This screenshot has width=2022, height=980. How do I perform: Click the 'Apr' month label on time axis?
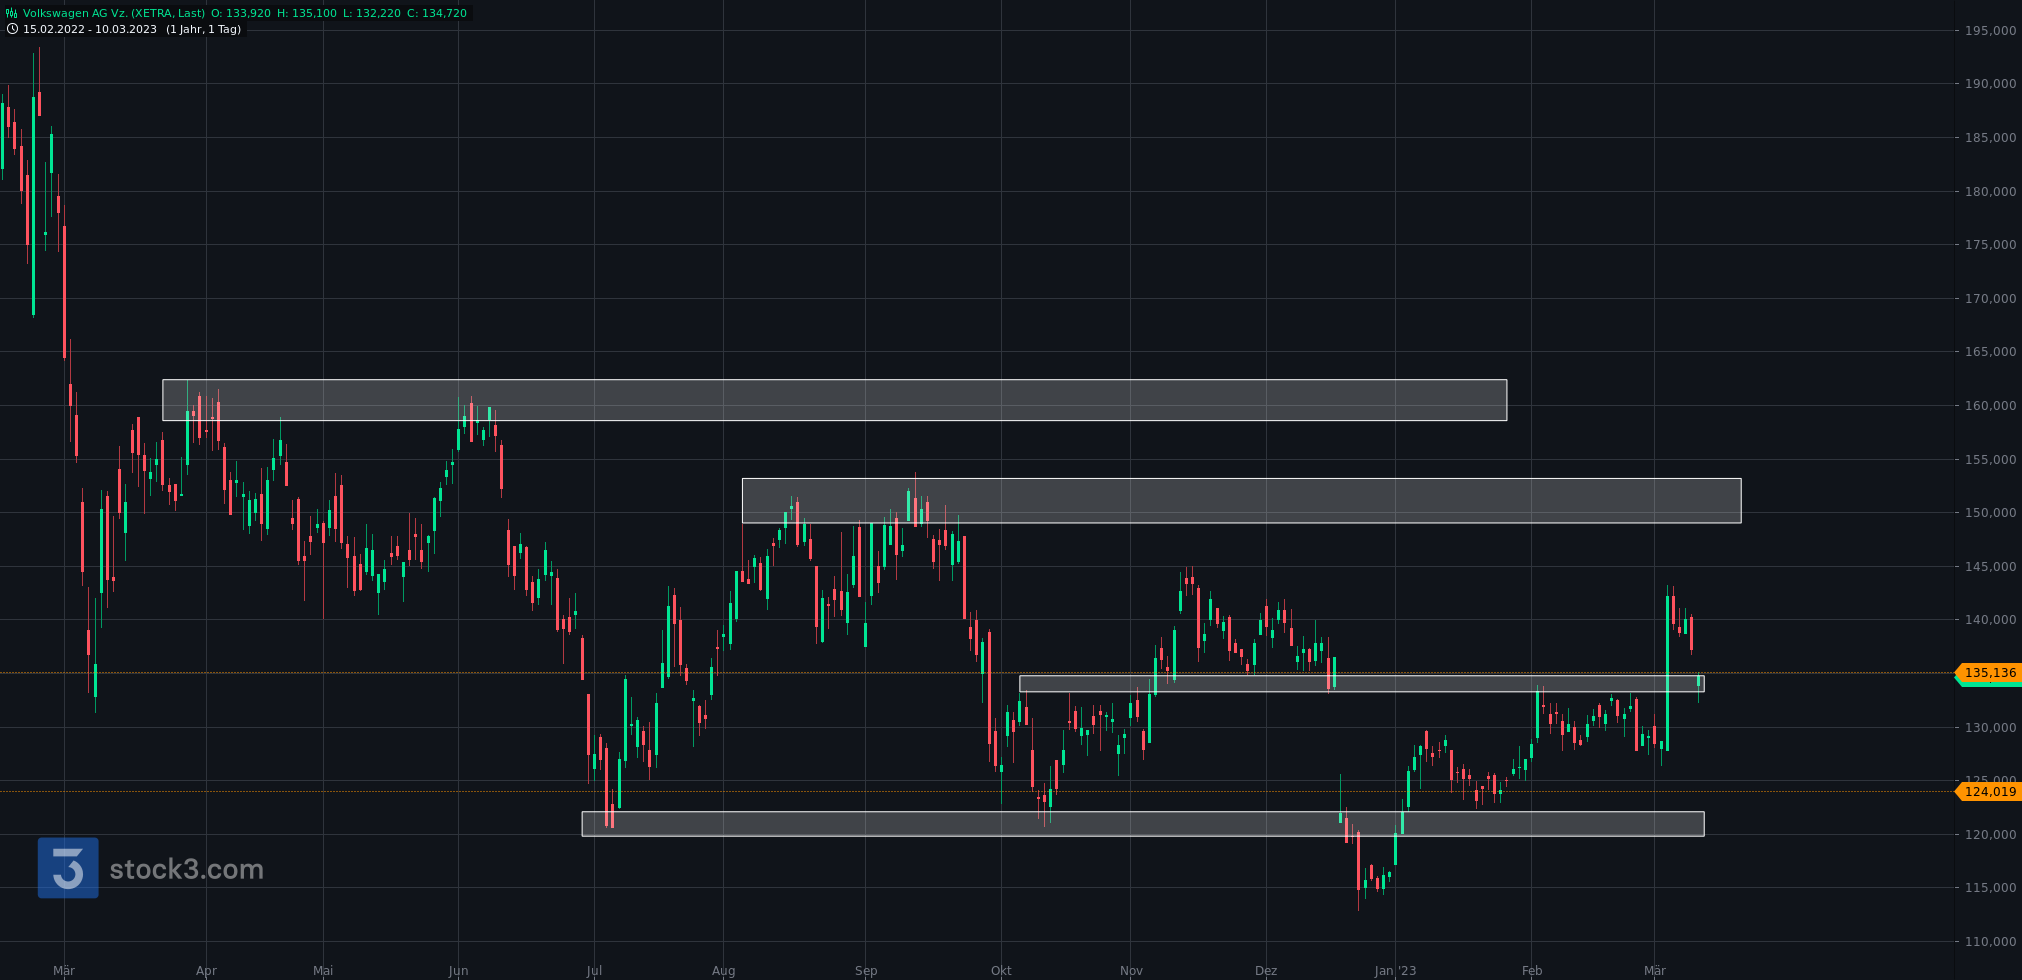click(206, 971)
